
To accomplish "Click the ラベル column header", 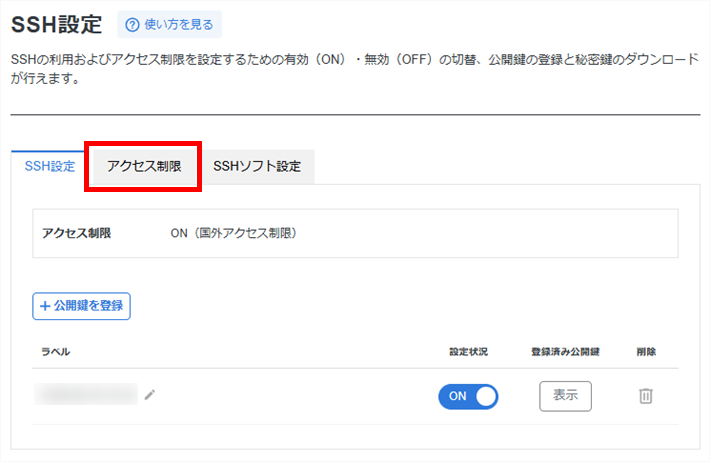I will (55, 352).
